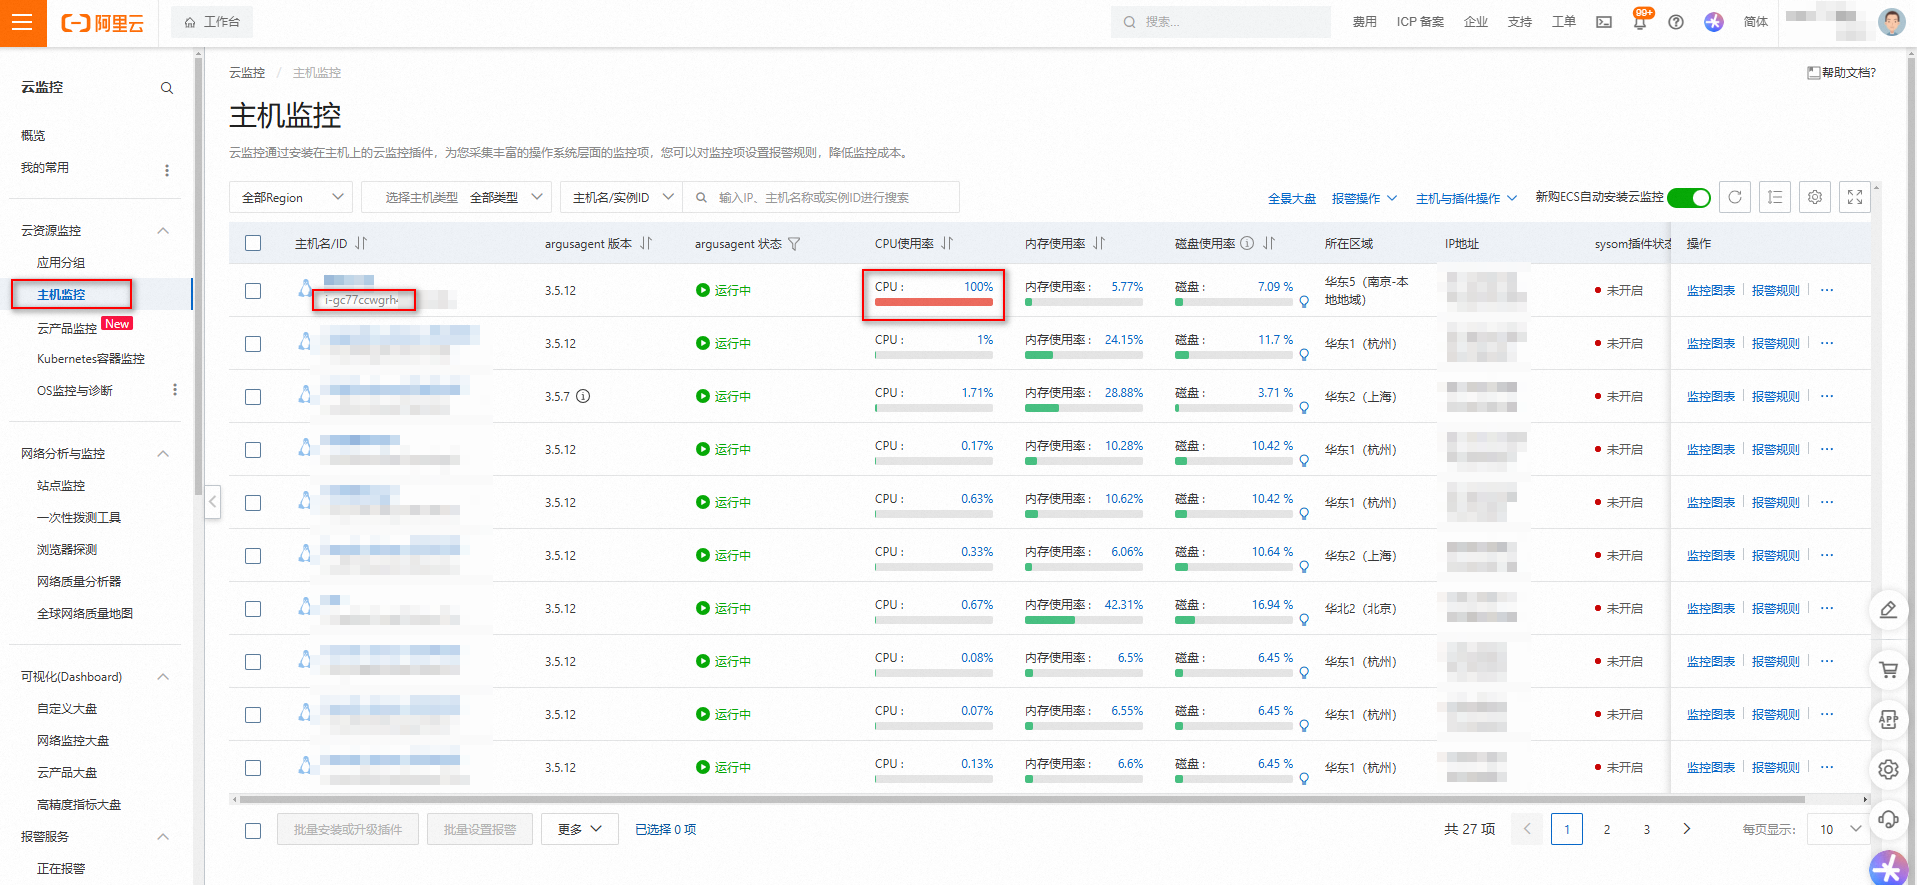Open 报警规则 for the CPU 1% row
1917x885 pixels.
(x=1775, y=343)
